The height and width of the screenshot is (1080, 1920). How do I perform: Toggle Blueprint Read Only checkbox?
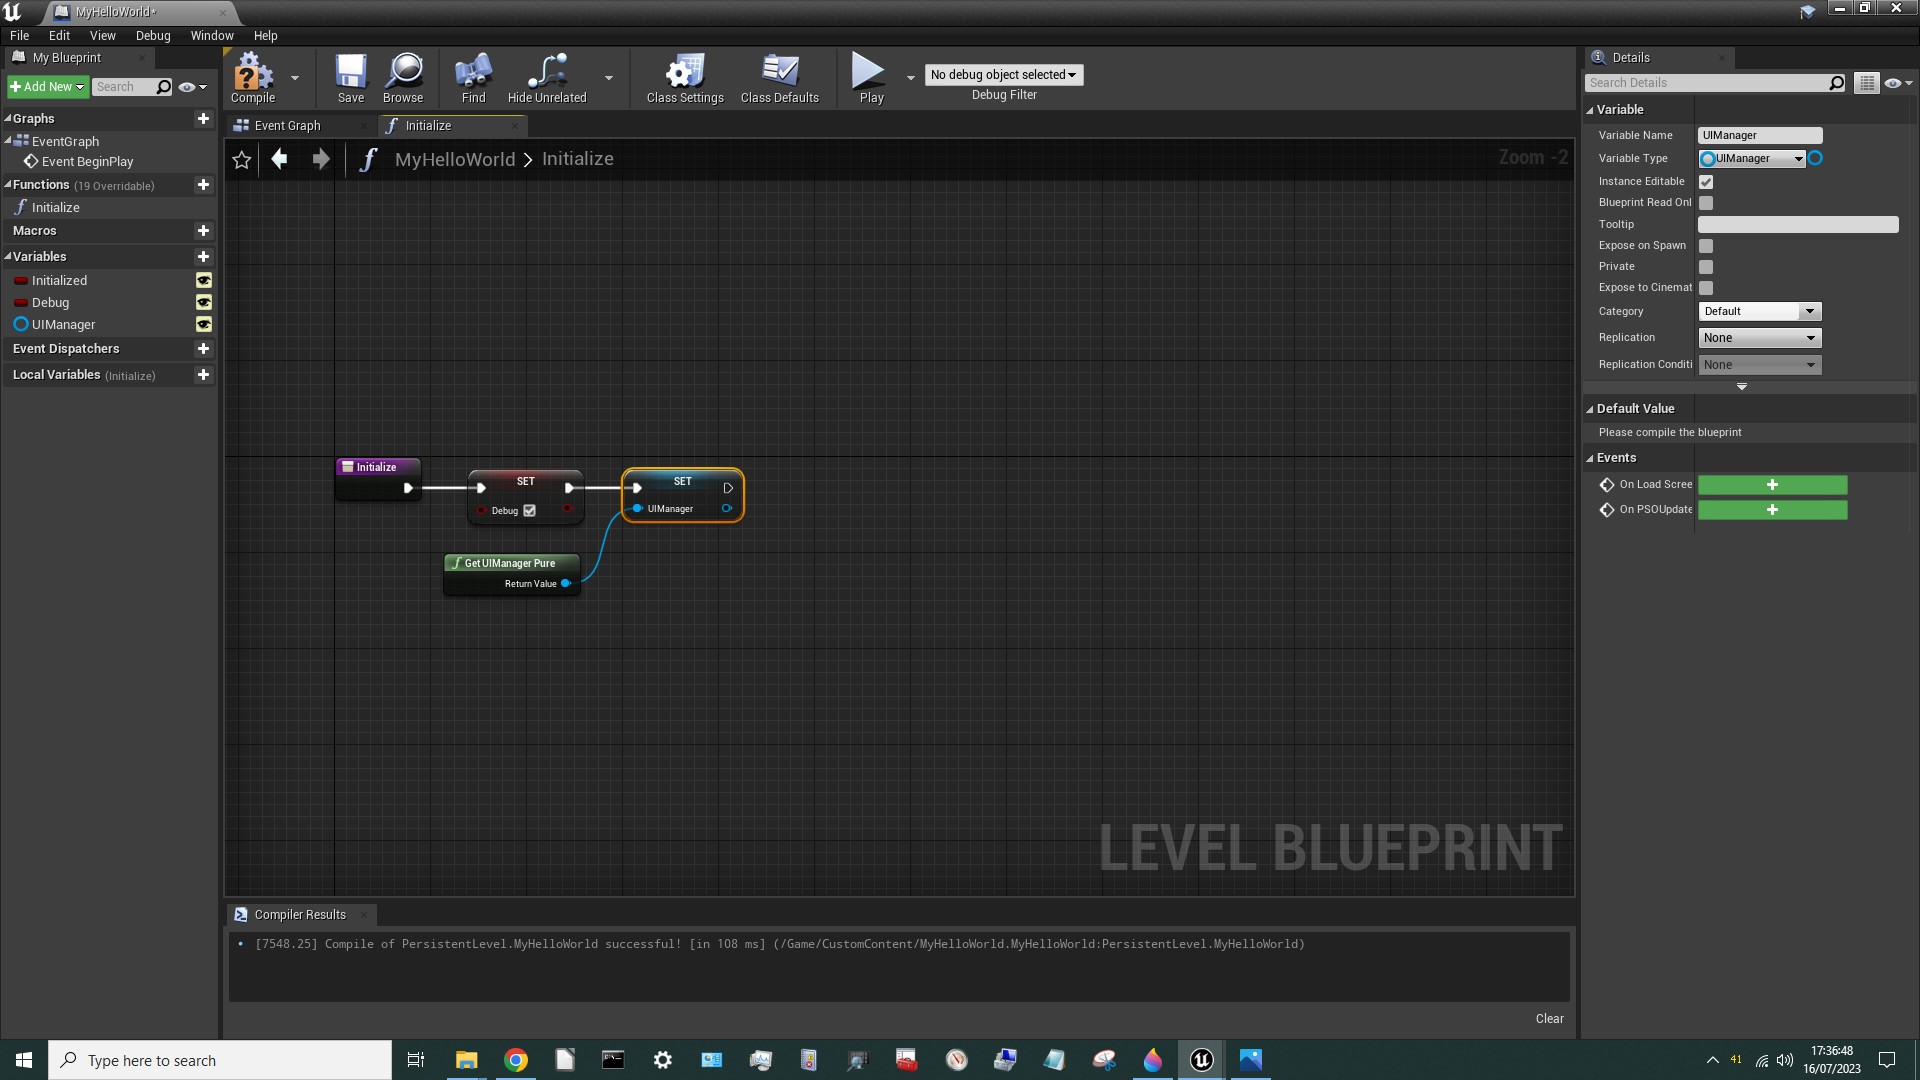click(1706, 203)
